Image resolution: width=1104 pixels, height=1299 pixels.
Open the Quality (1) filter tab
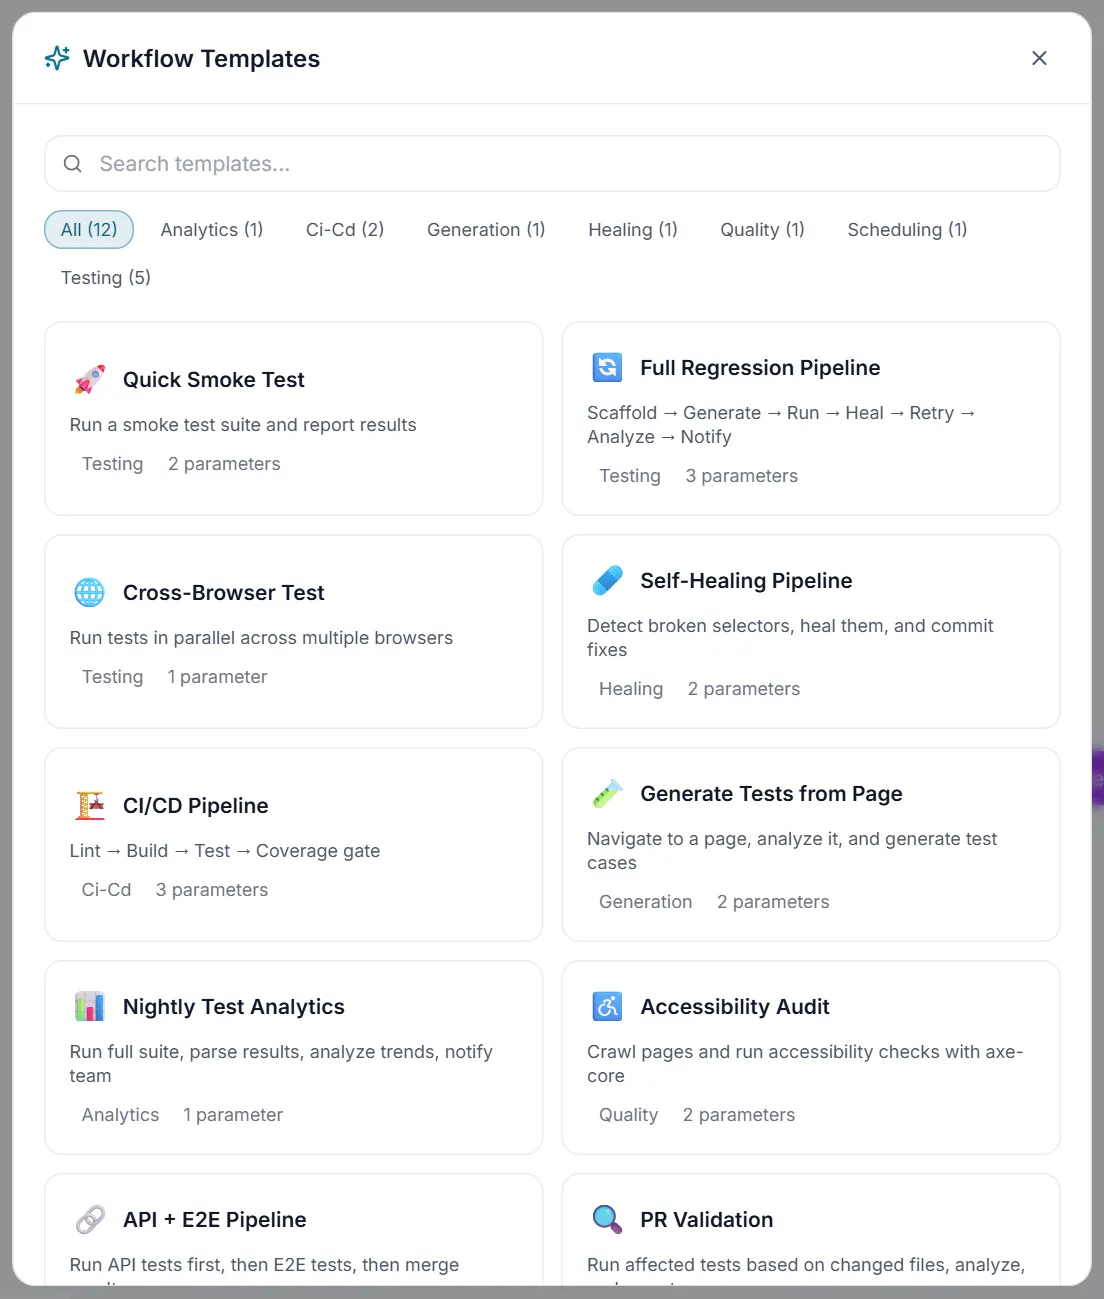point(762,230)
